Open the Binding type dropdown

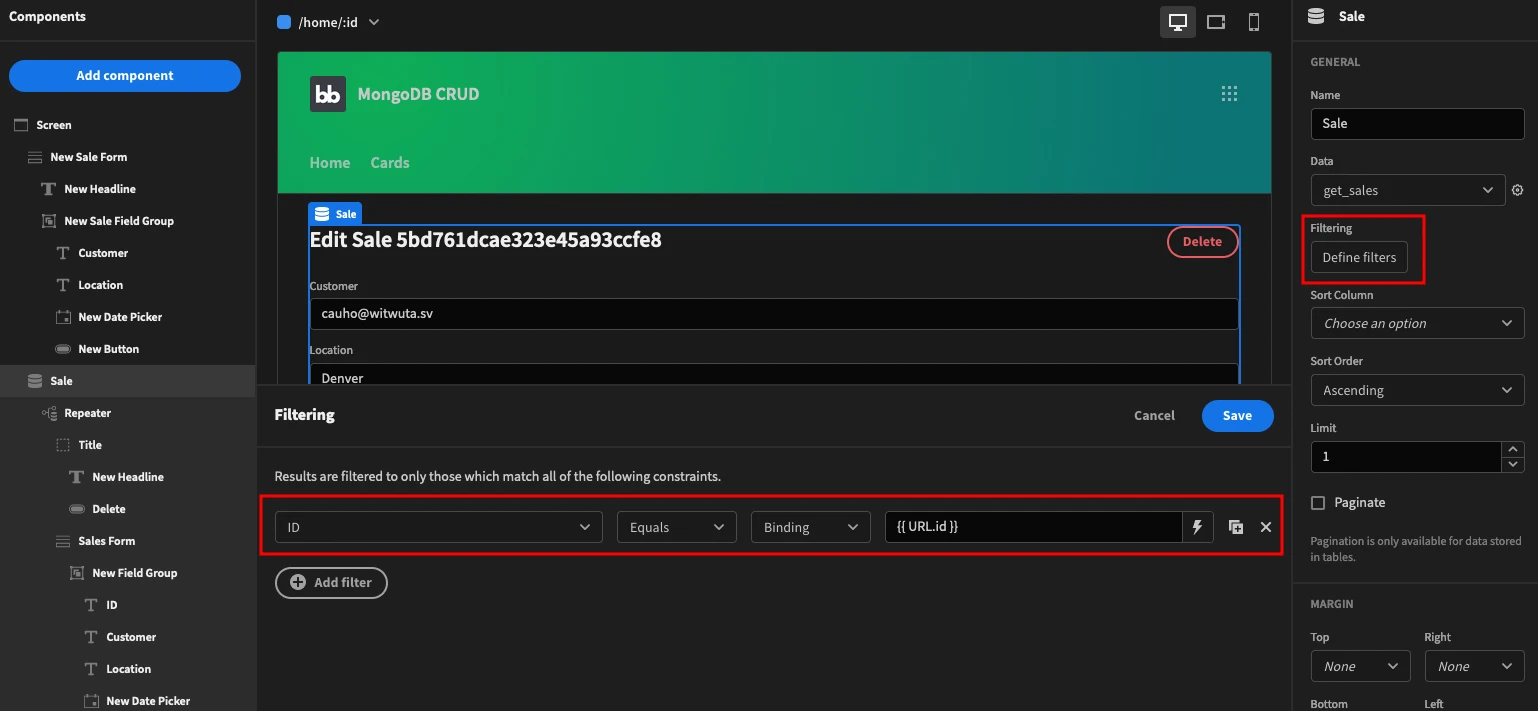pos(811,527)
